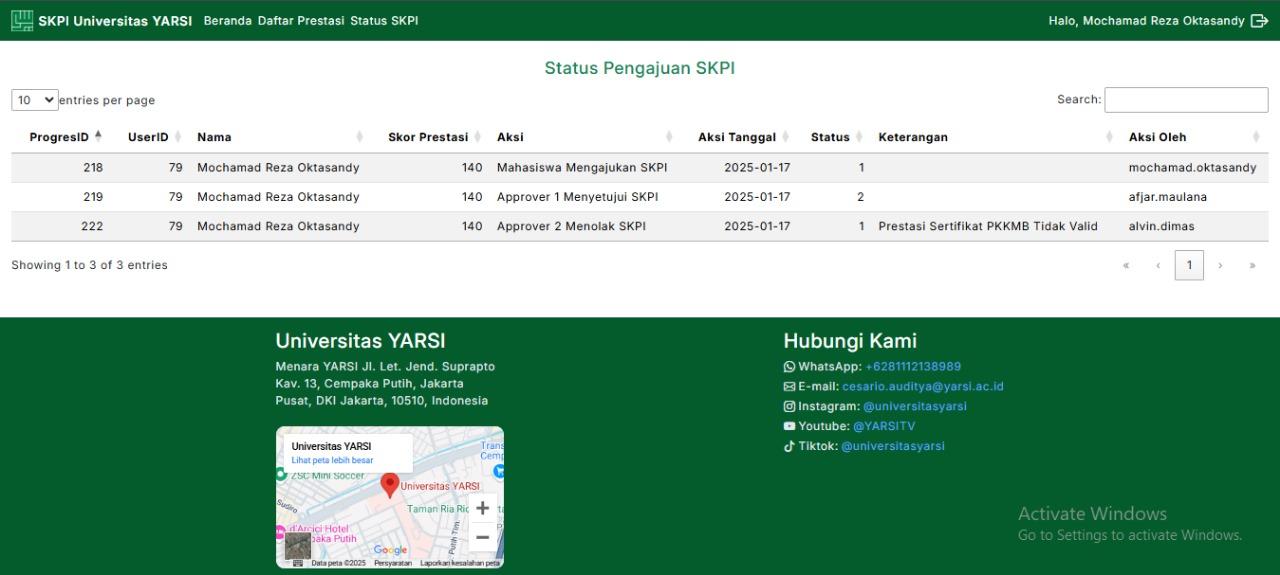Click Prestasi Sertifikat PKKMB Tidak Valid text
Screen dimensions: 1280x575
988,226
